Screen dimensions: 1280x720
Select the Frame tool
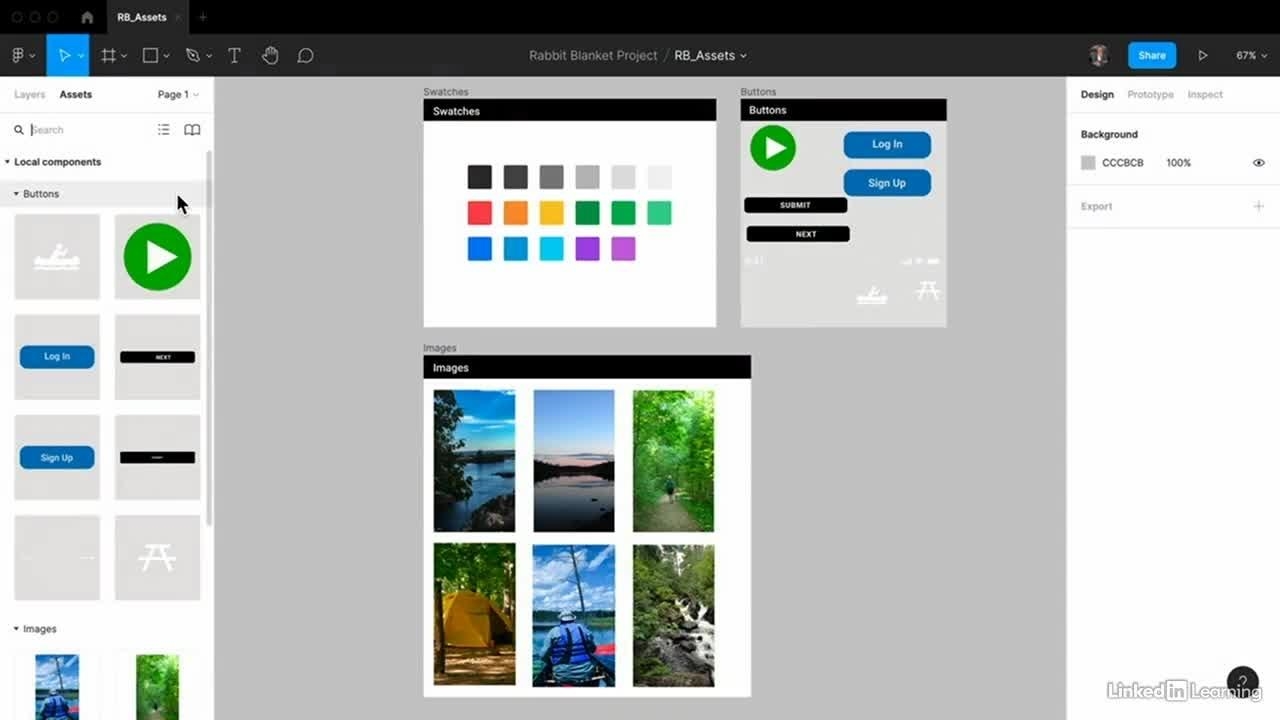(109, 56)
